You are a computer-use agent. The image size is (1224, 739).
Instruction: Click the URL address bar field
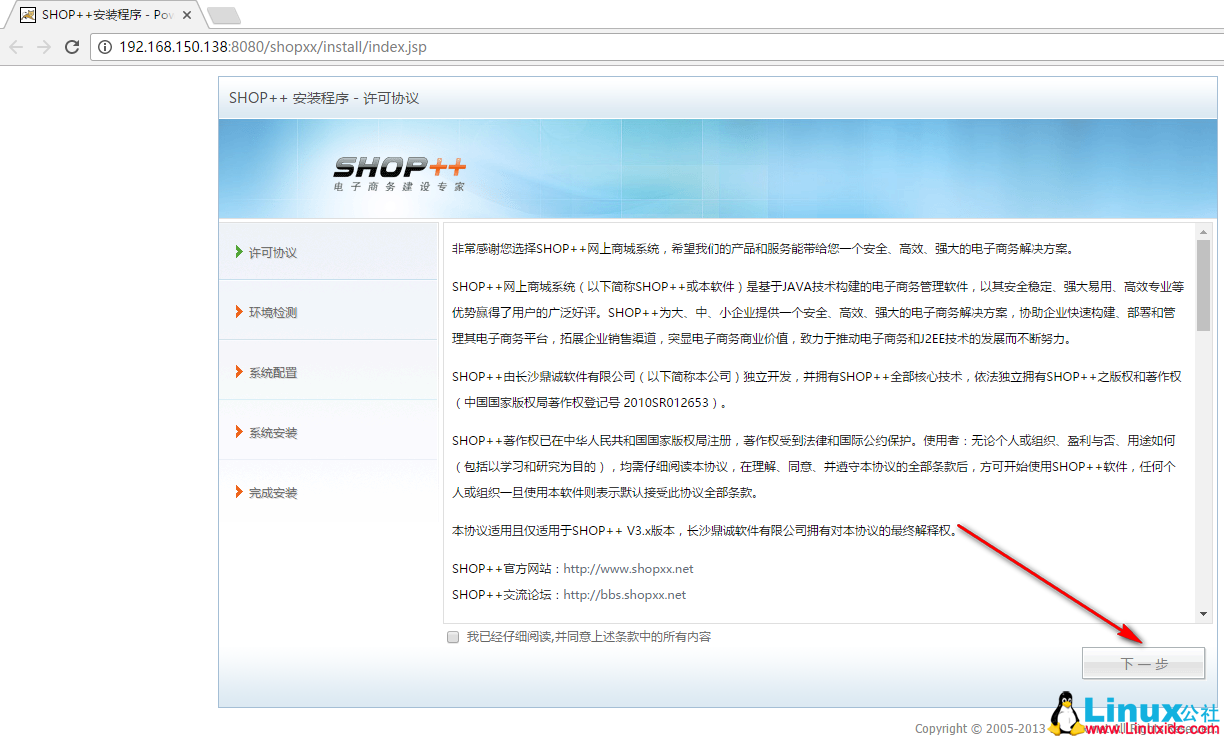[600, 47]
